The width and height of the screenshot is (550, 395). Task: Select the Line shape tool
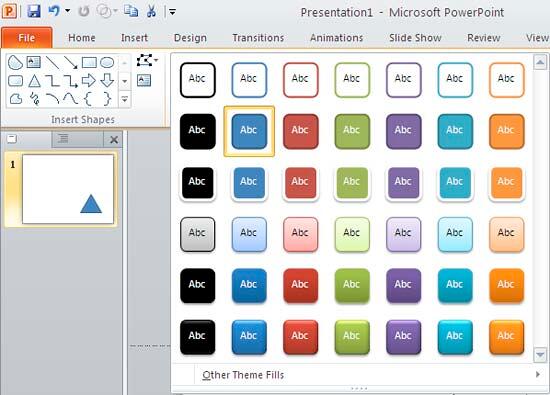coord(52,62)
